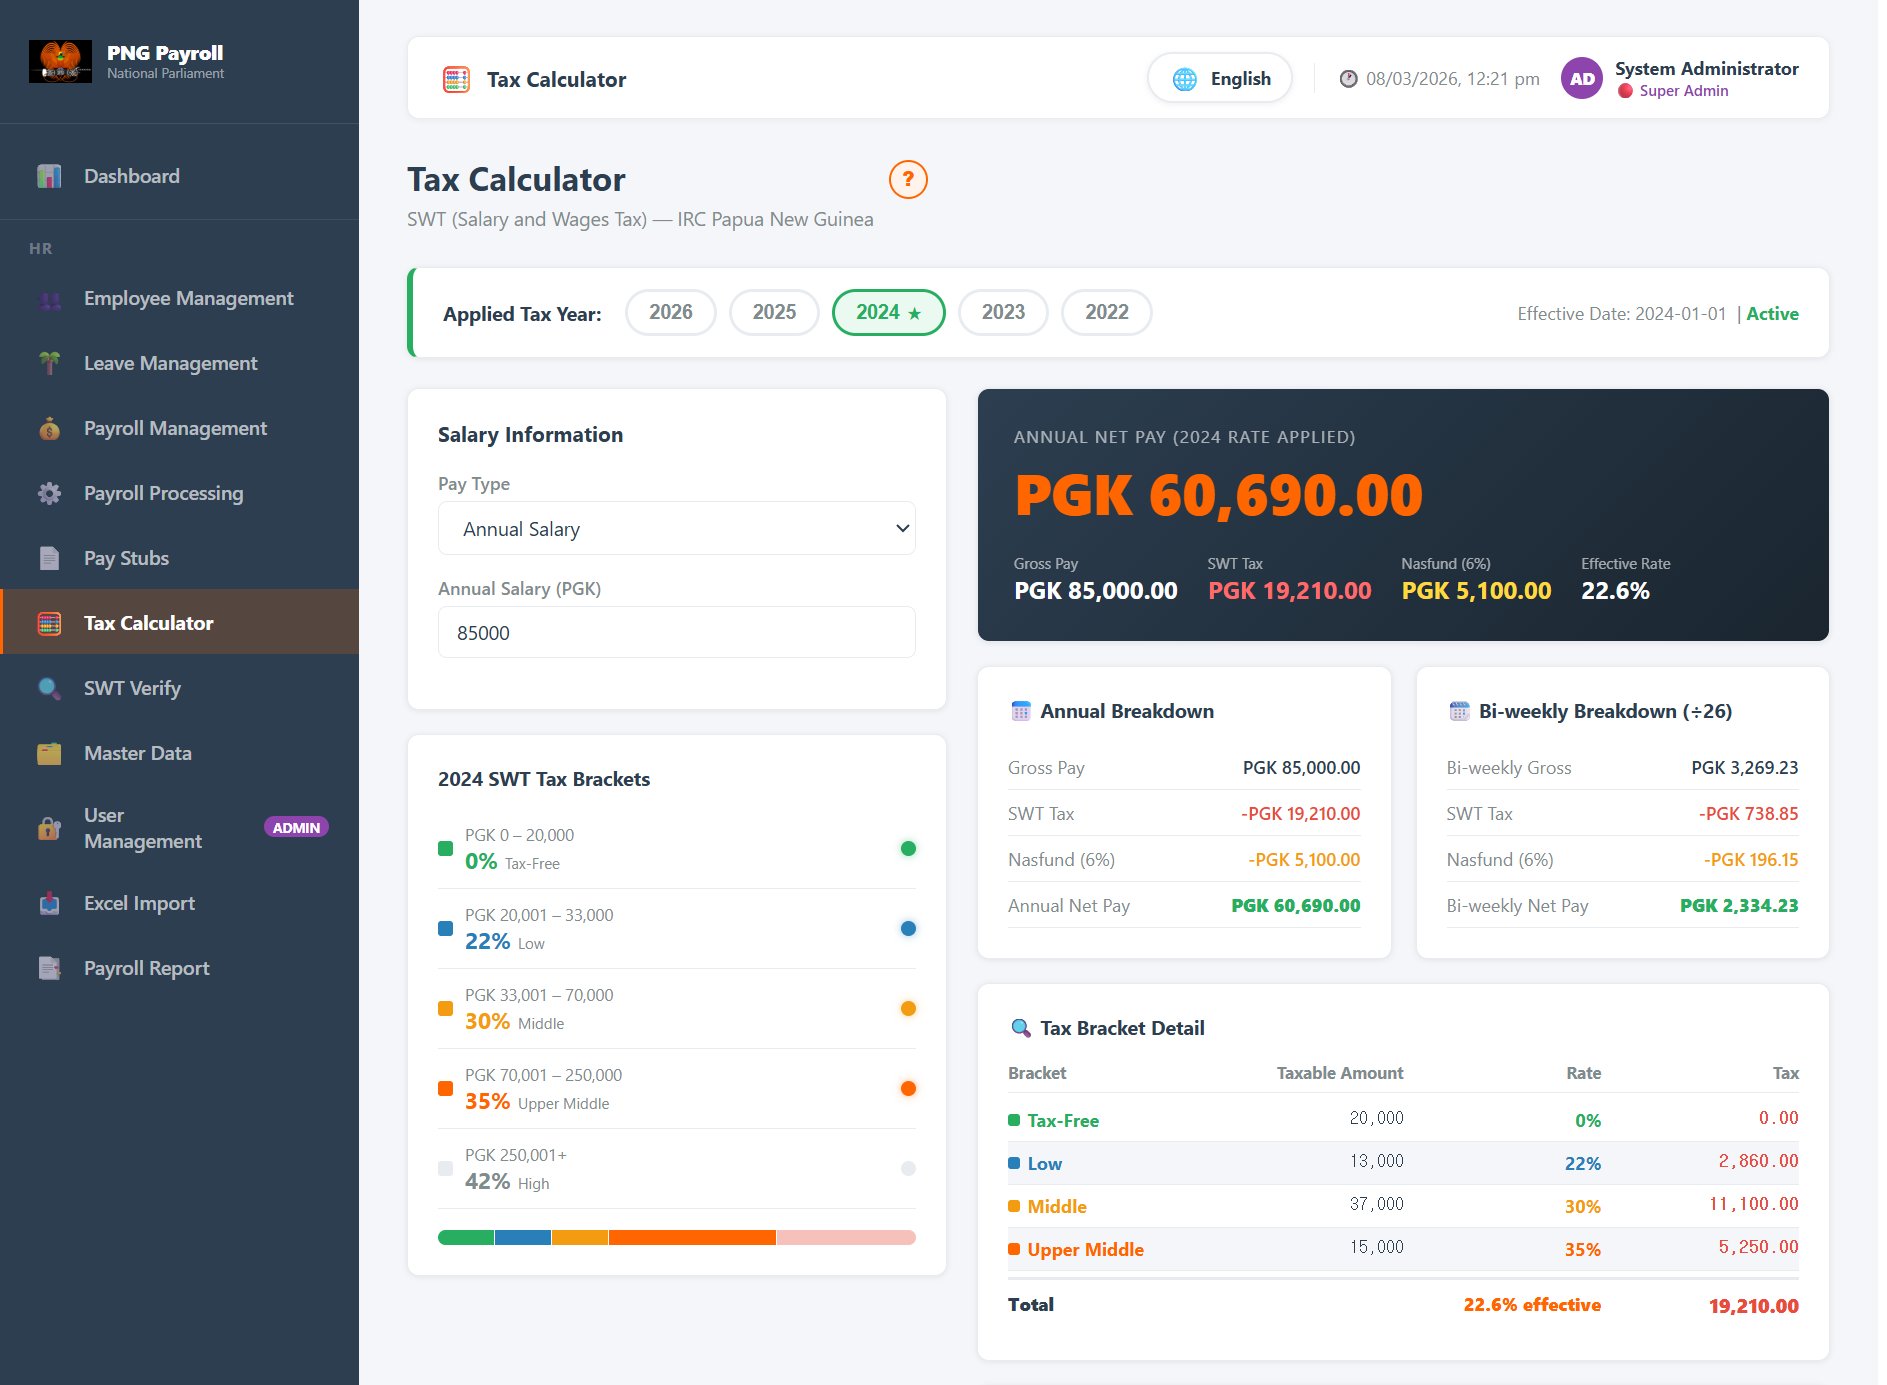Image resolution: width=1887 pixels, height=1385 pixels.
Task: Click the Employee Management people icon
Action: 49,299
